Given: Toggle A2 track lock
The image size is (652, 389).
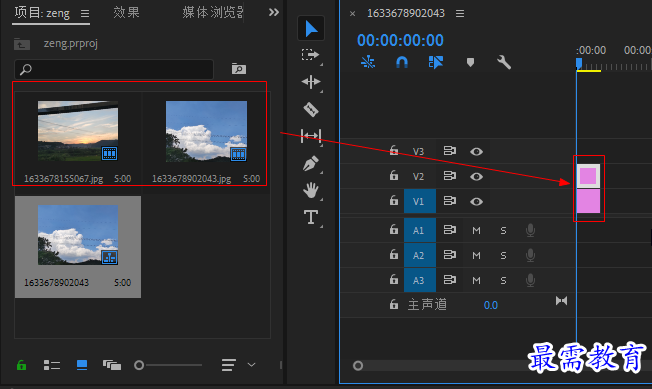Looking at the screenshot, I should click(x=394, y=254).
